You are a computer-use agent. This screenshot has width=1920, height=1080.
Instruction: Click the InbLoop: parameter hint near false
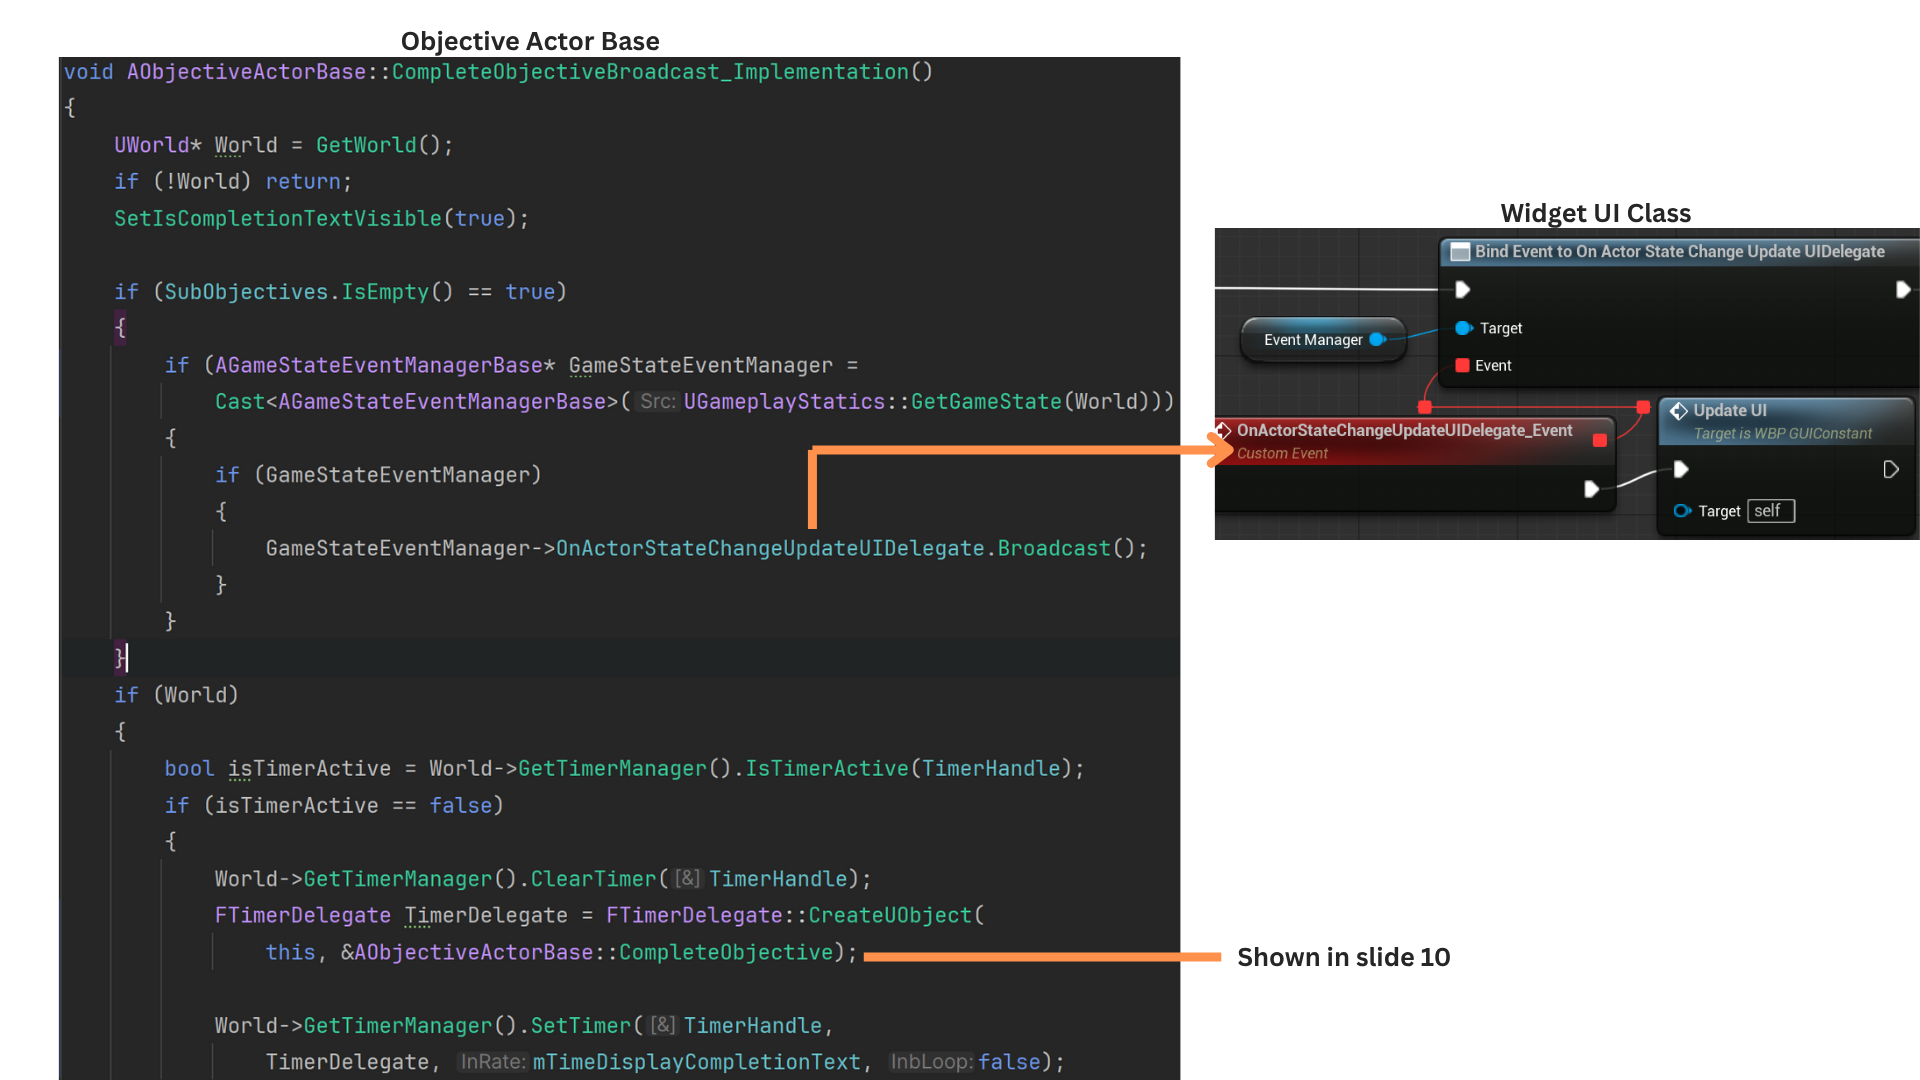pyautogui.click(x=931, y=1062)
